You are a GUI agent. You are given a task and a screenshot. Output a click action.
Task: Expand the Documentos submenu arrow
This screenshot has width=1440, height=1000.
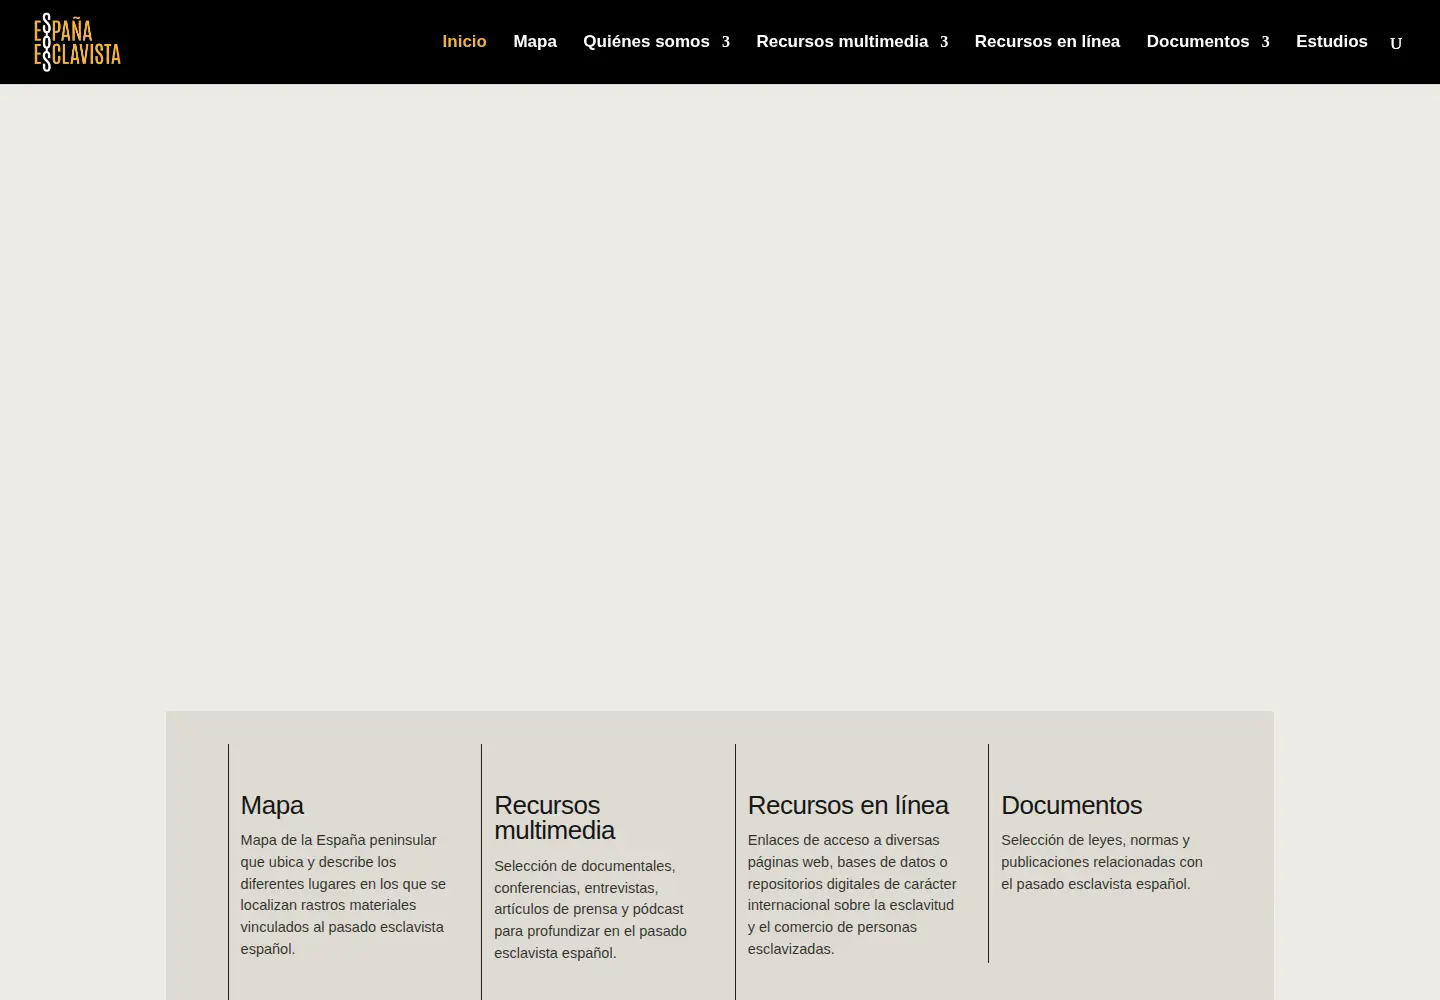click(1265, 42)
